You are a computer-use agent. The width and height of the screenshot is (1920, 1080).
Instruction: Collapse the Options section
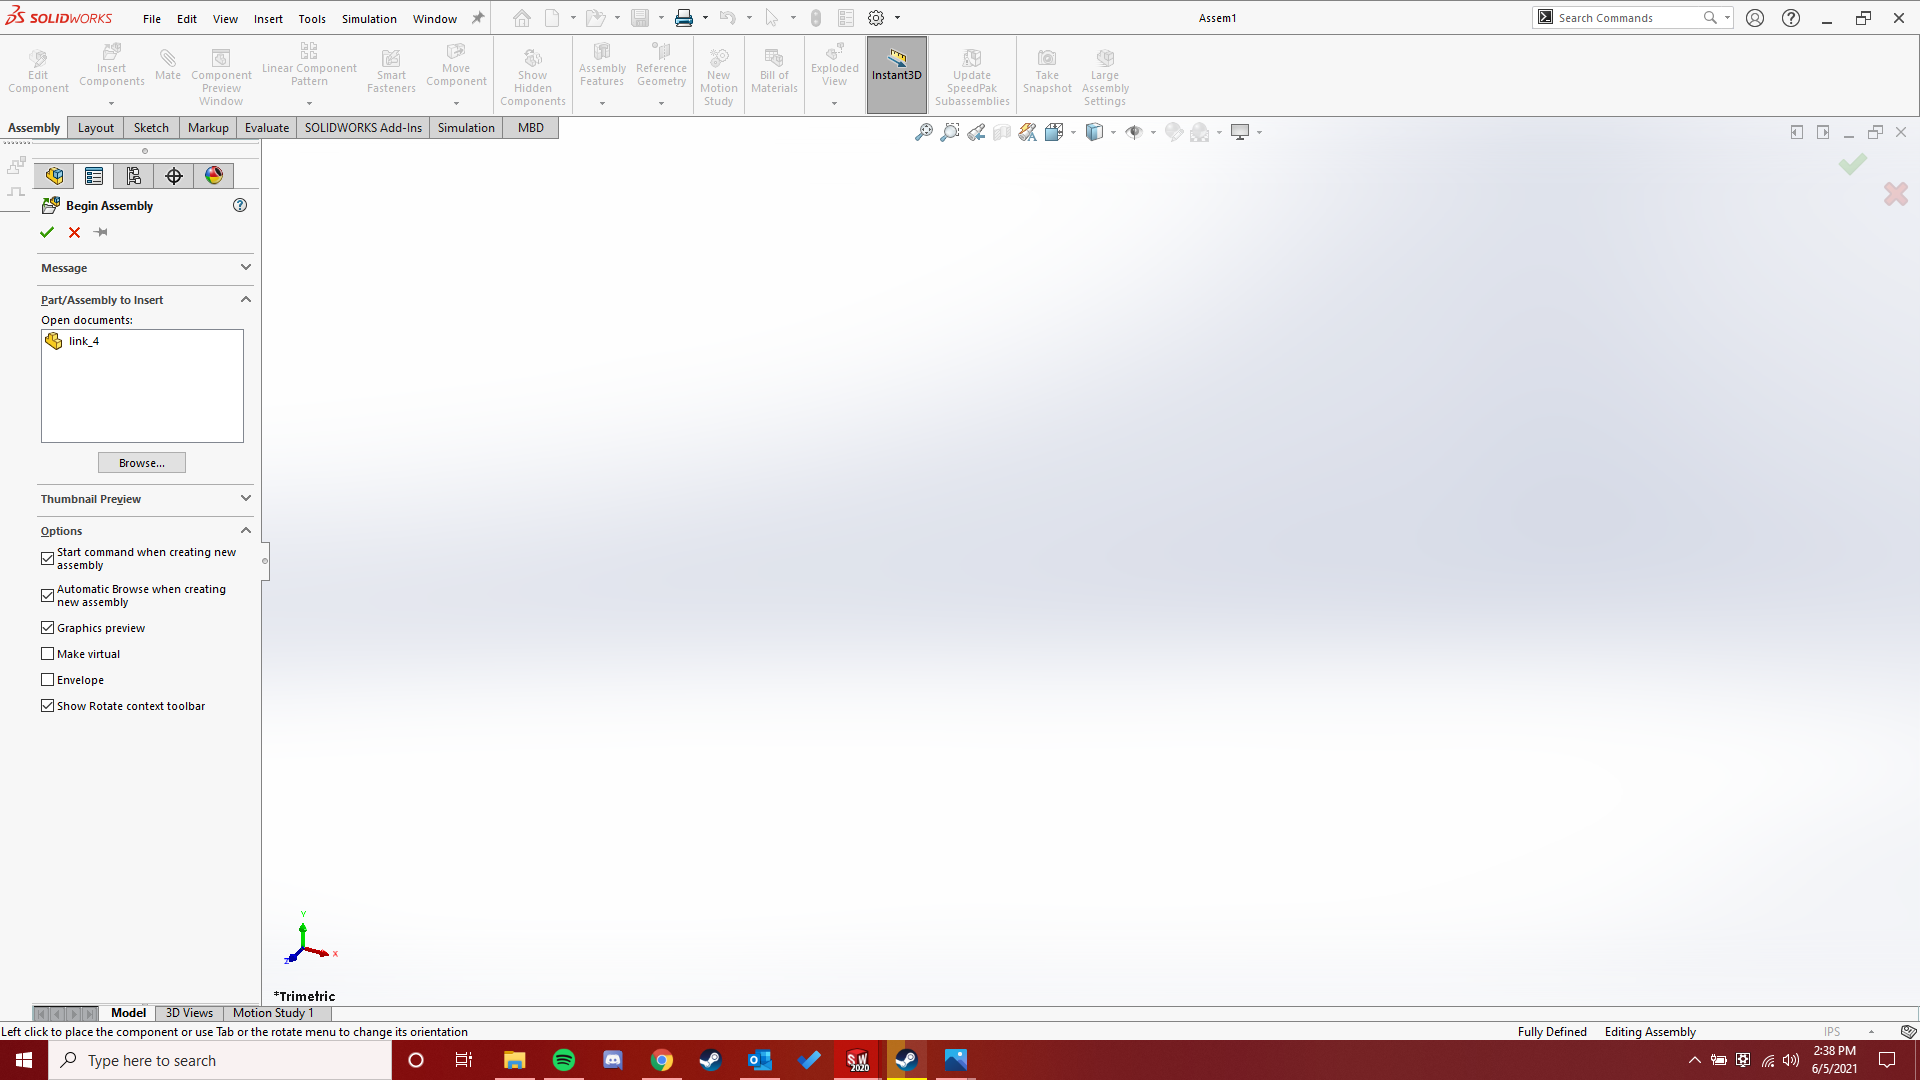tap(245, 530)
